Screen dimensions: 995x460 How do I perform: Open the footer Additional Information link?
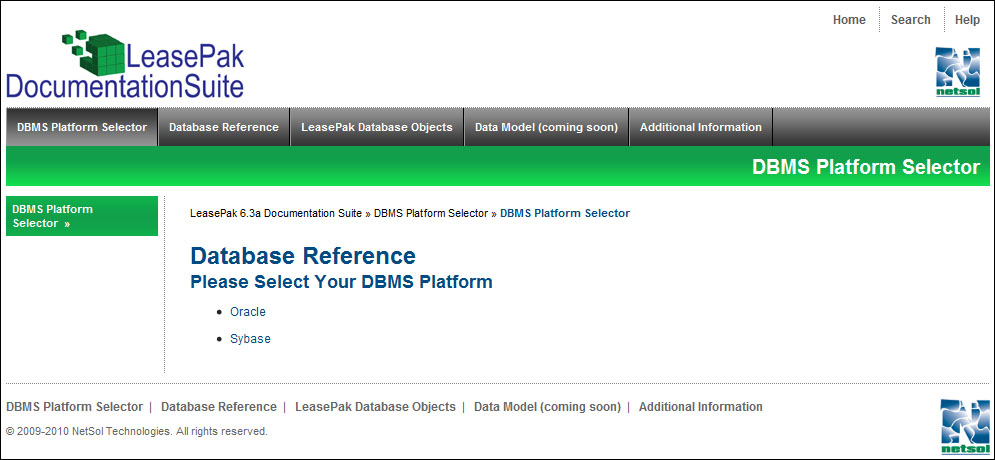pyautogui.click(x=701, y=407)
